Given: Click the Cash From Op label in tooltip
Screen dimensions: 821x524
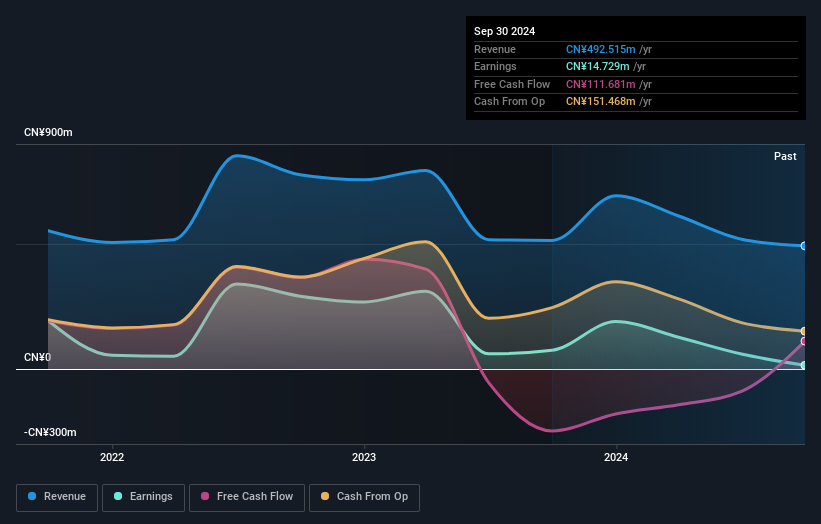Looking at the screenshot, I should pyautogui.click(x=509, y=102).
